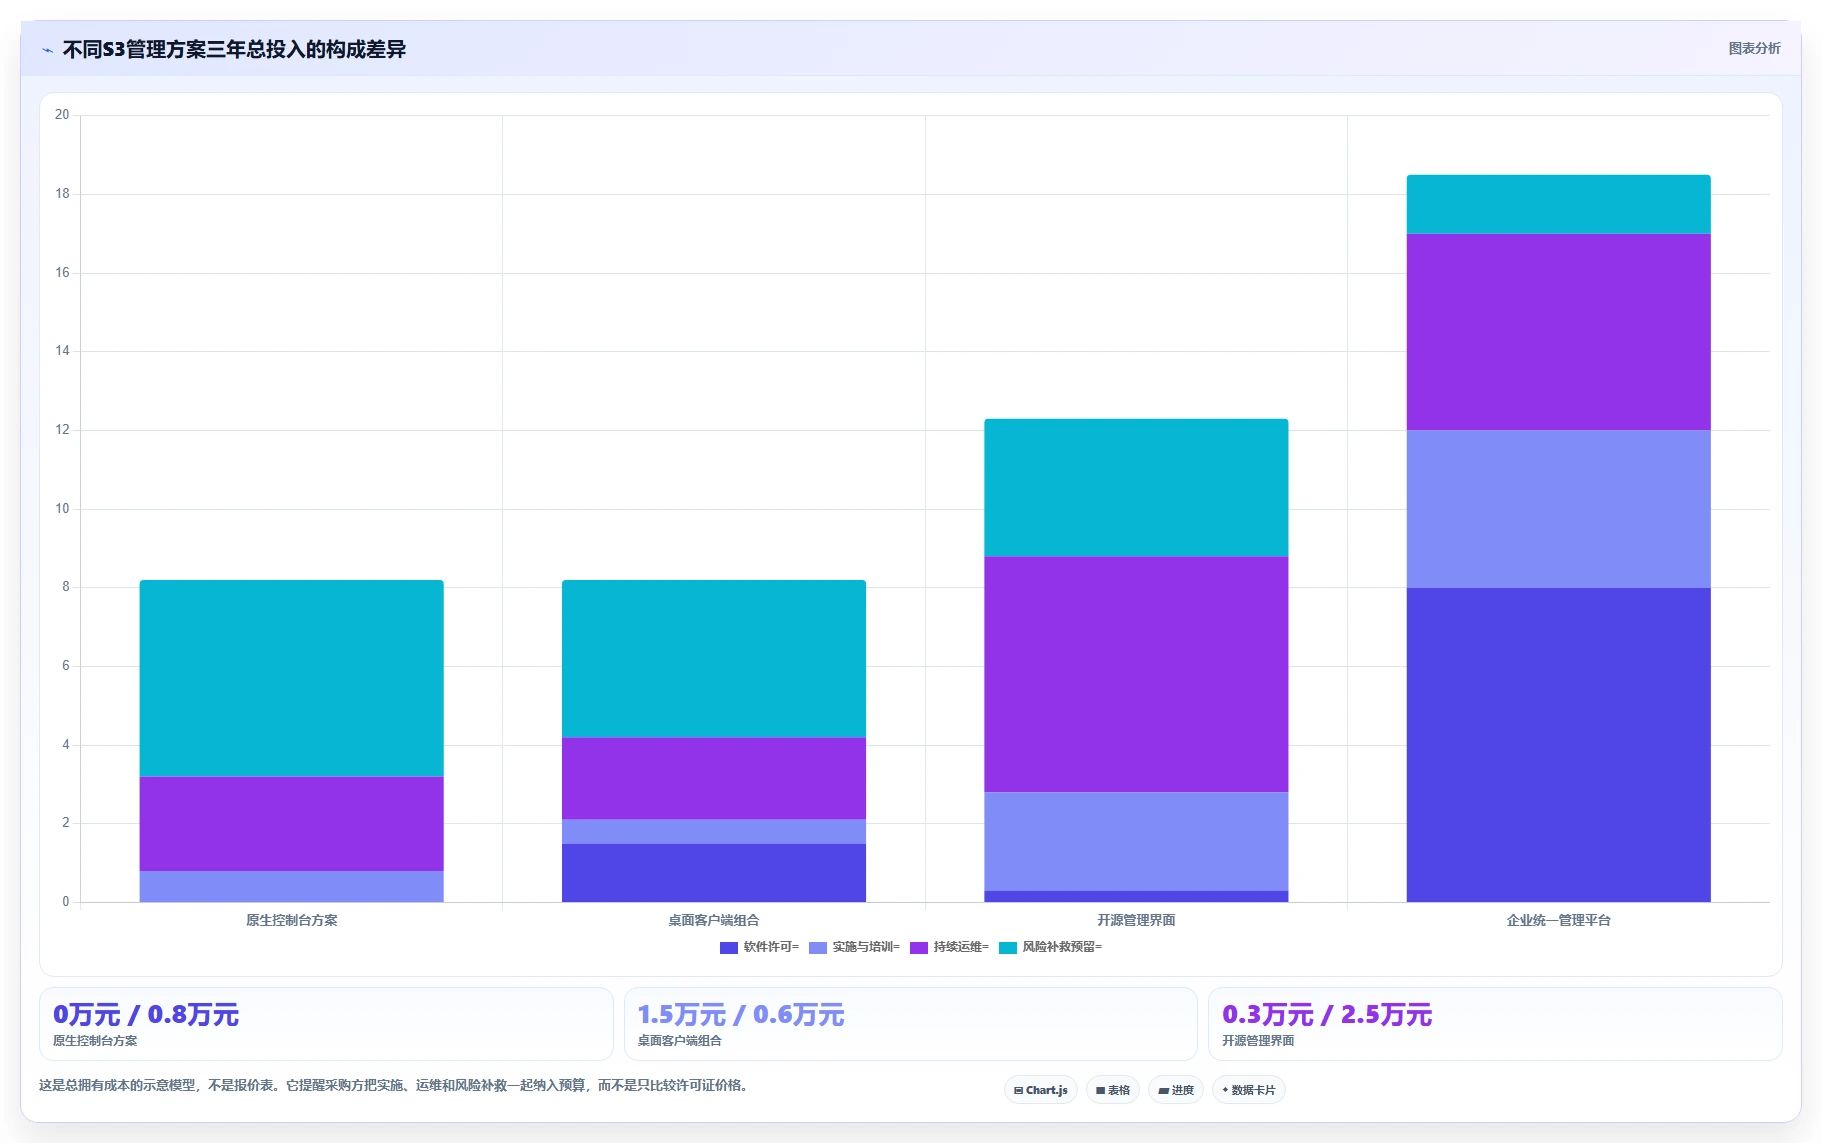
Task: Click the dark blue segment of 企业统一管理平台 bar
Action: point(1558,745)
